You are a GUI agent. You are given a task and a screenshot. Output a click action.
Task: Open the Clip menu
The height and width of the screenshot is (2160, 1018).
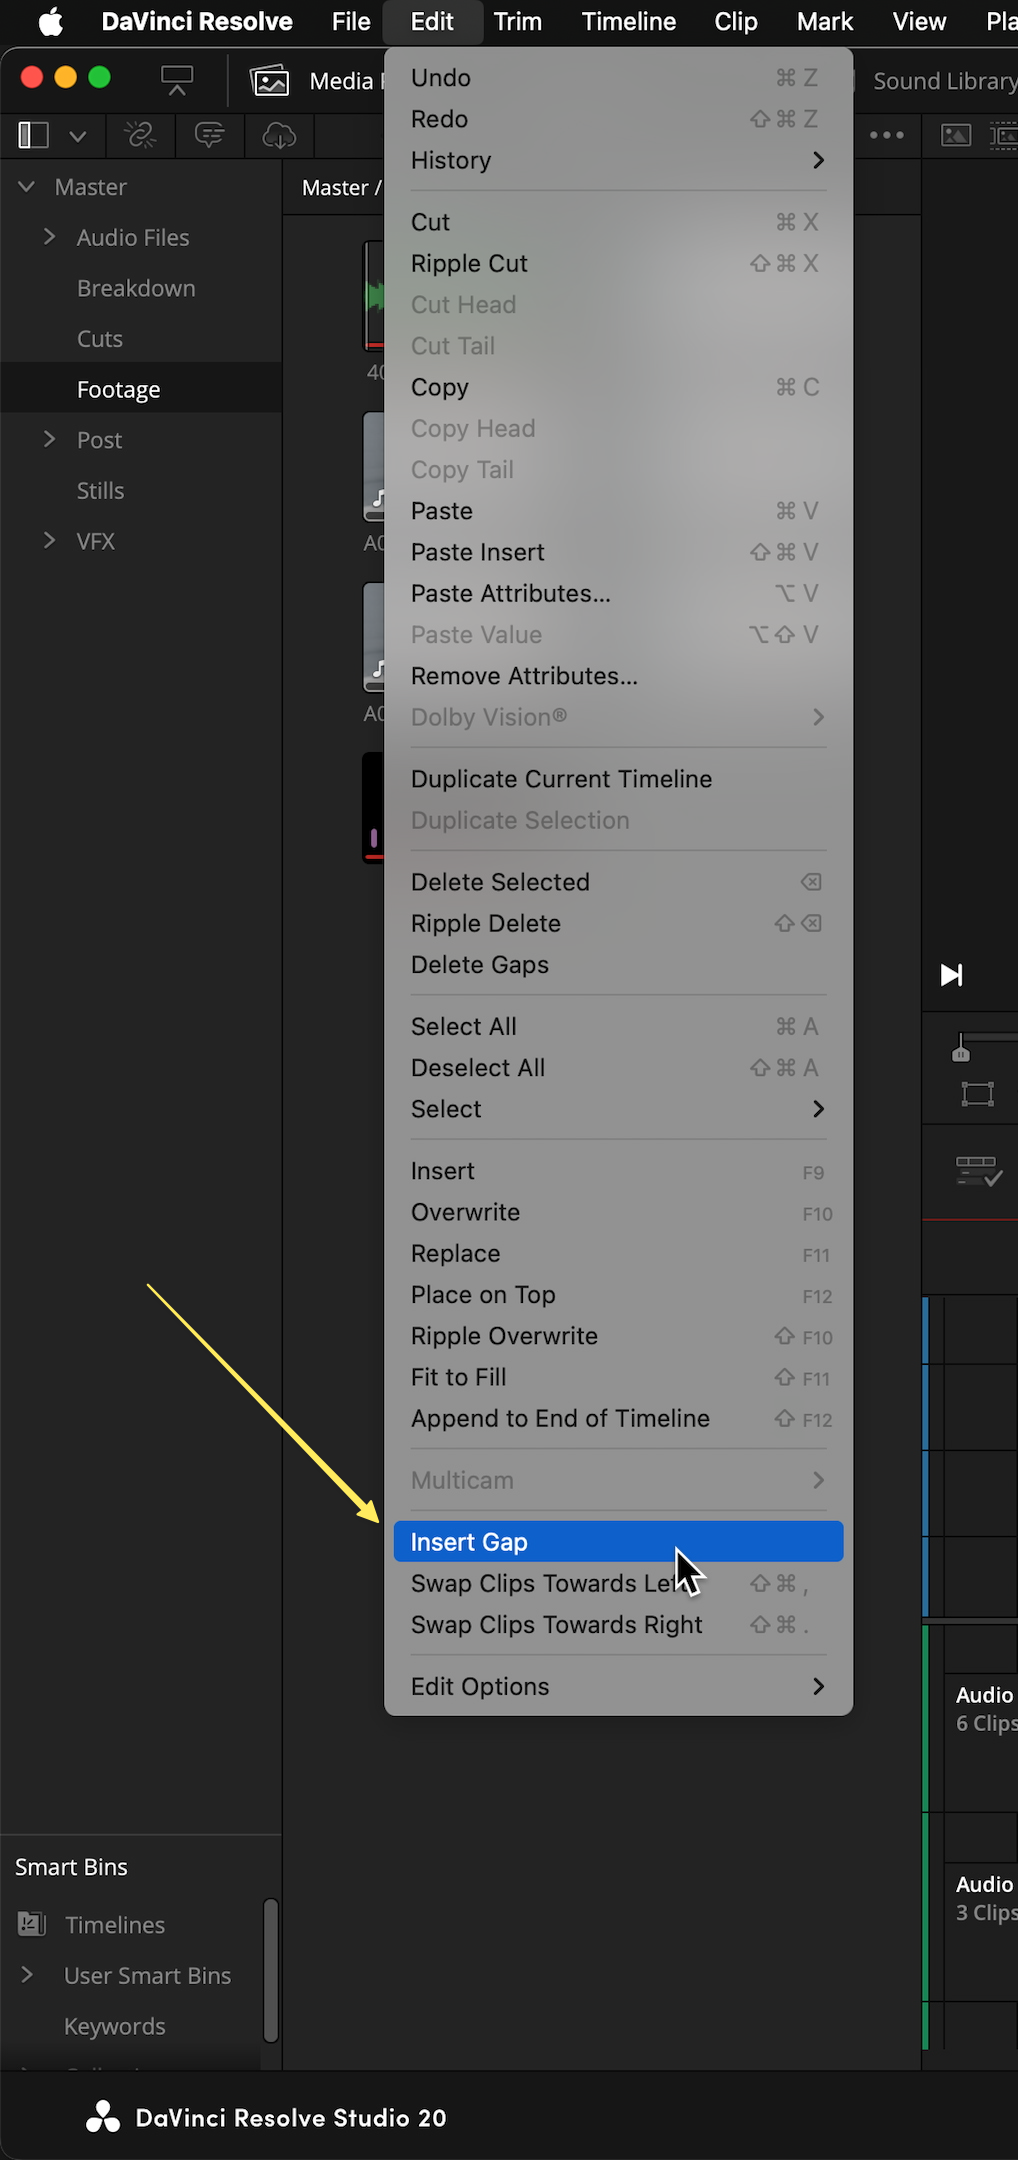click(x=736, y=21)
